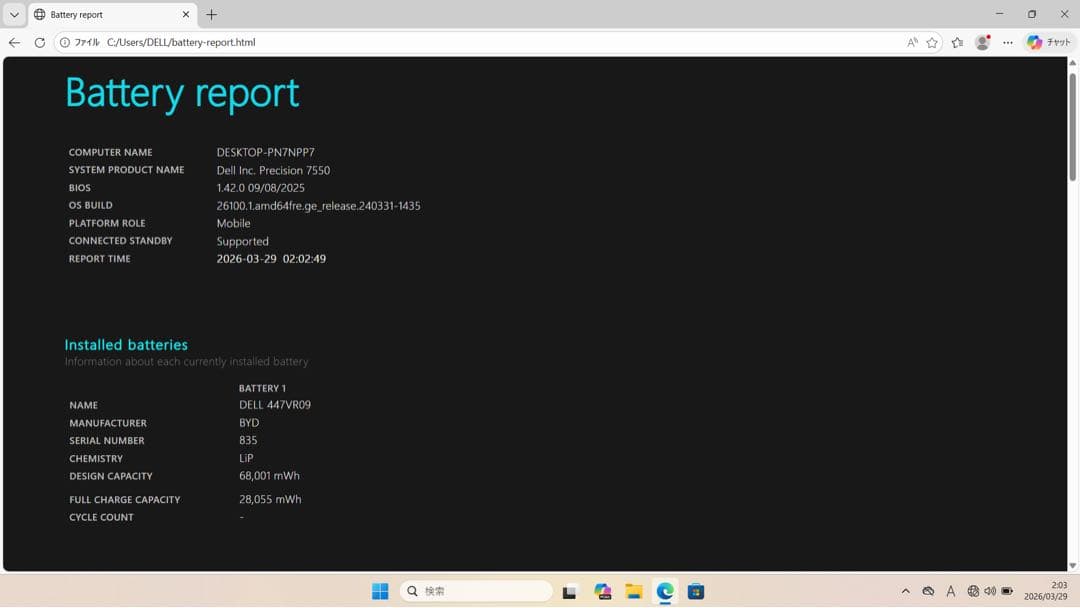Image resolution: width=1080 pixels, height=608 pixels.
Task: Select the OS build string 26100.1.amd64fre
Action: pos(318,206)
